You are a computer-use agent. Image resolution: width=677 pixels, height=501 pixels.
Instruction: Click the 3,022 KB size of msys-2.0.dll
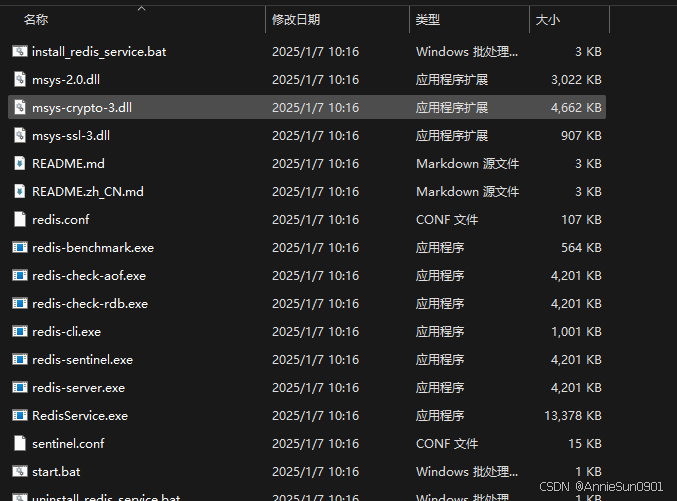coord(576,80)
